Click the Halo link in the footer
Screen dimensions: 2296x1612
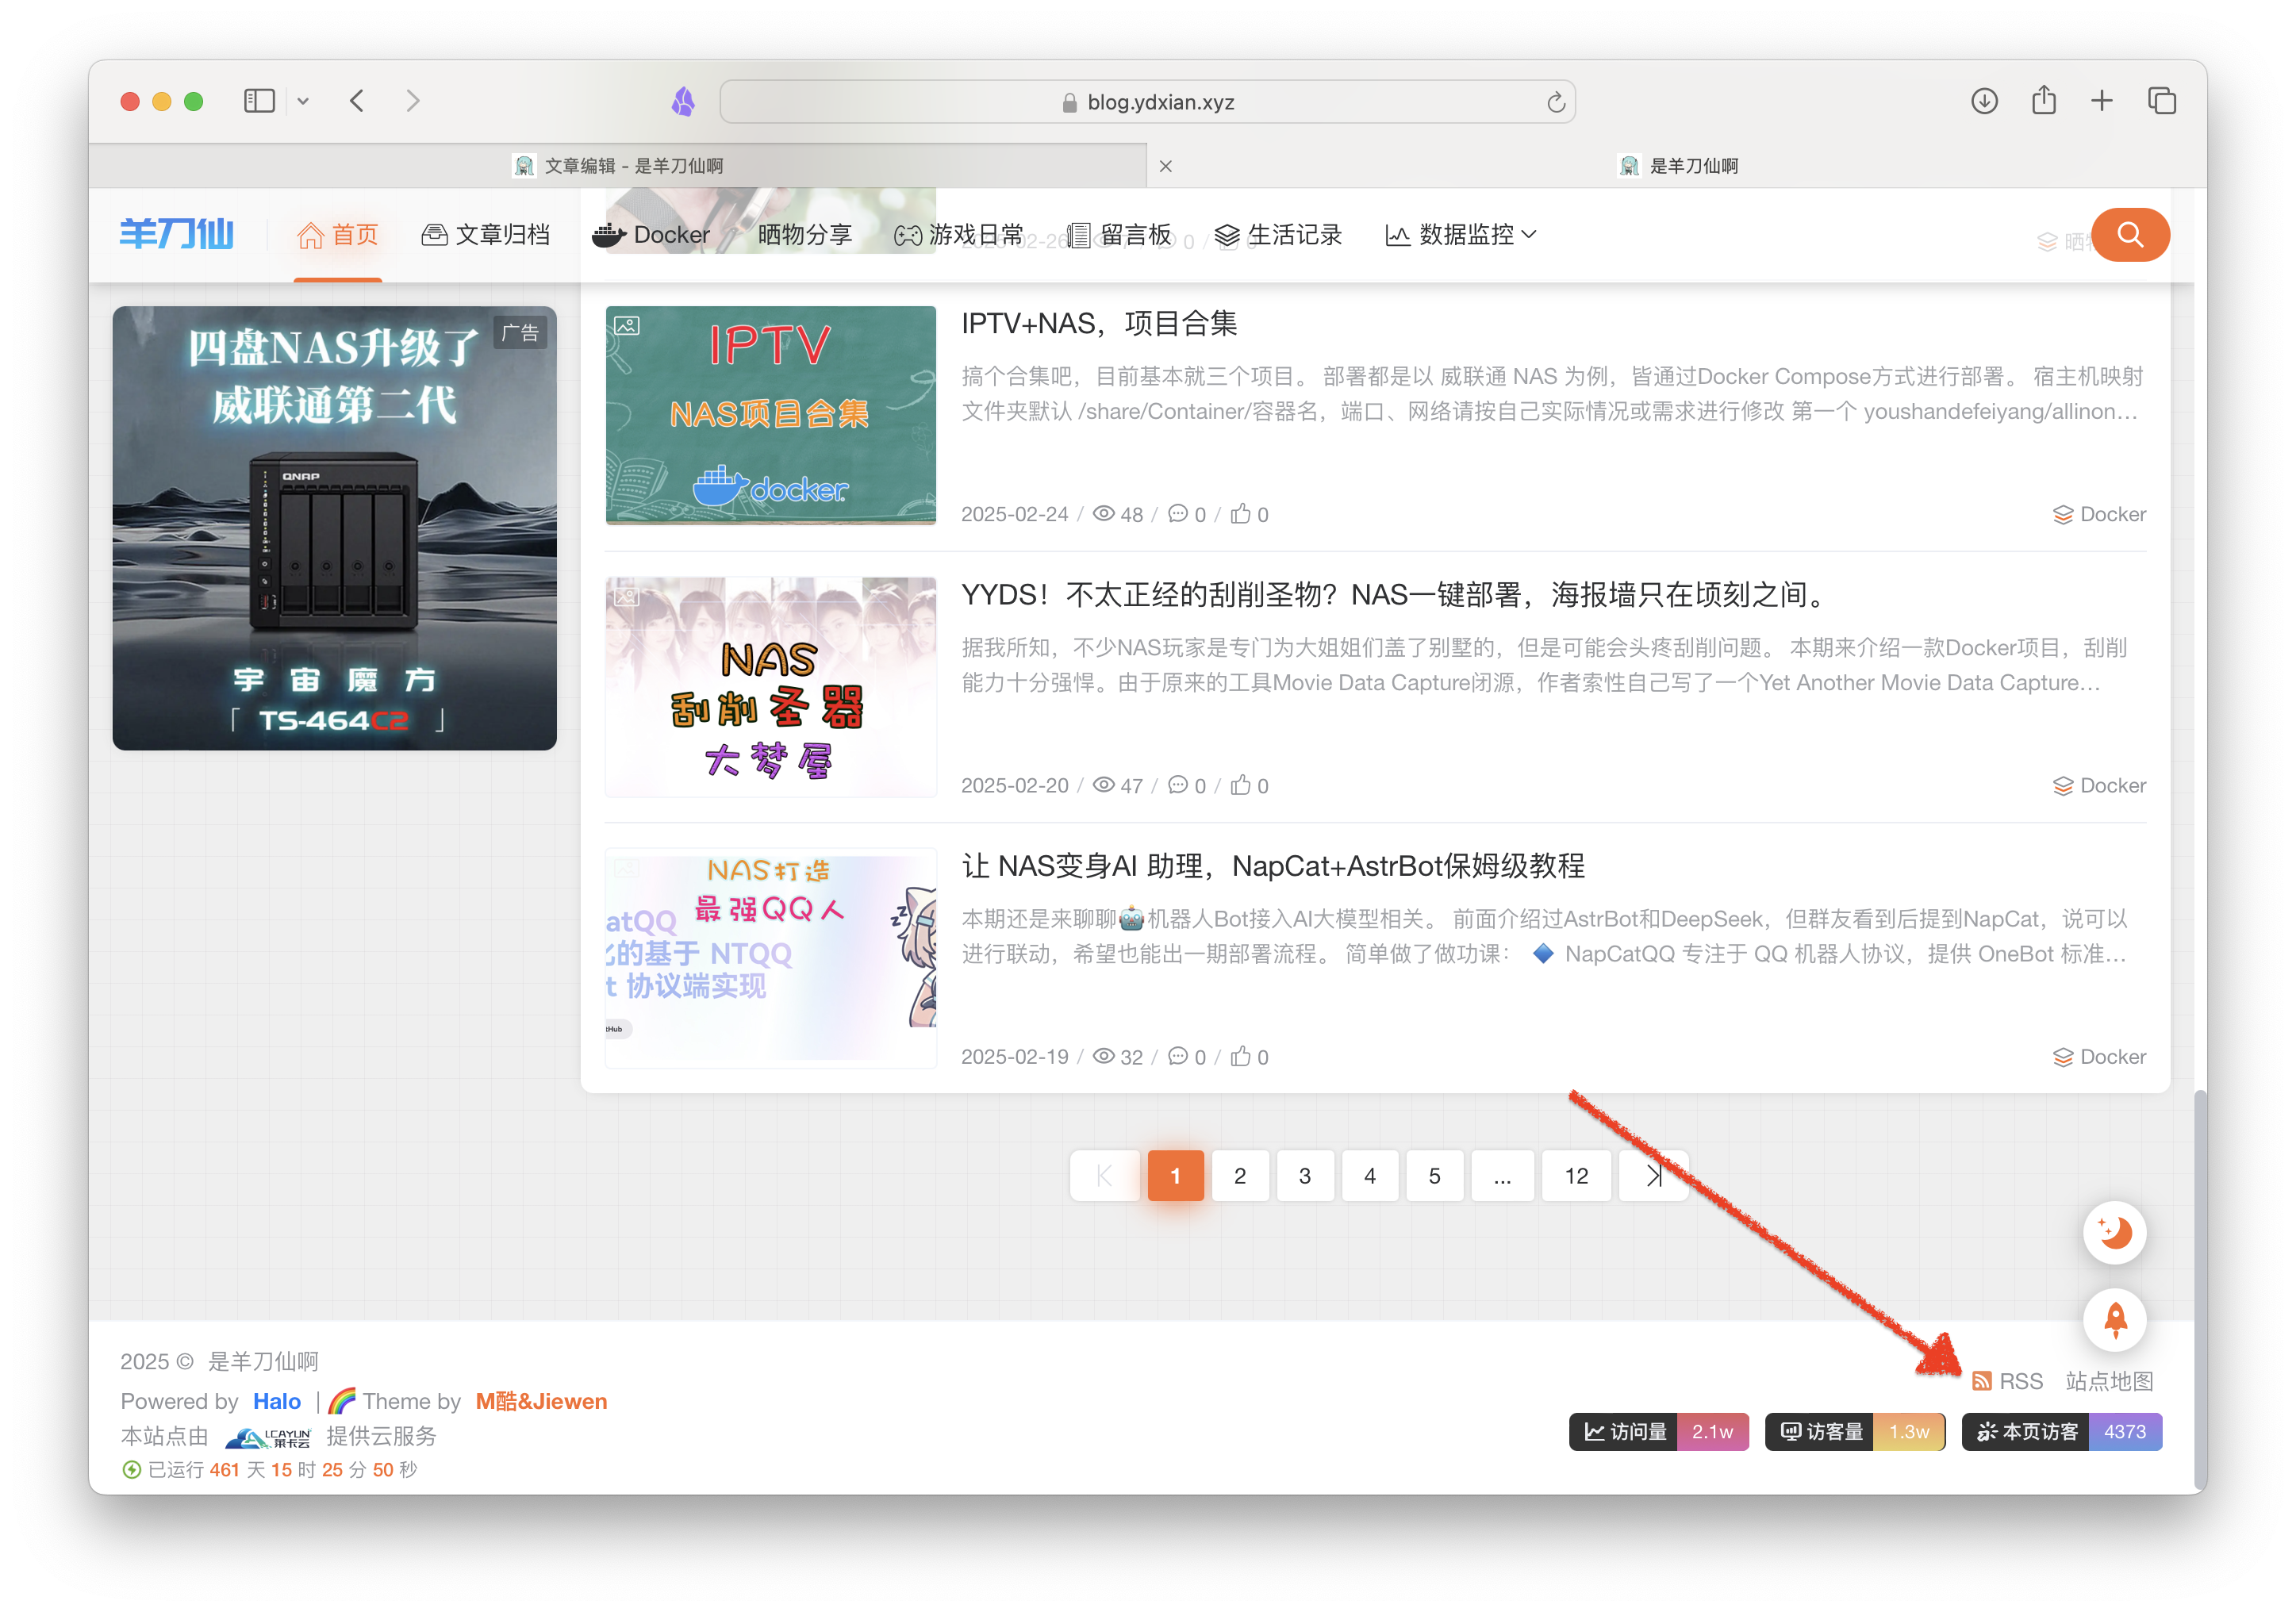click(277, 1401)
